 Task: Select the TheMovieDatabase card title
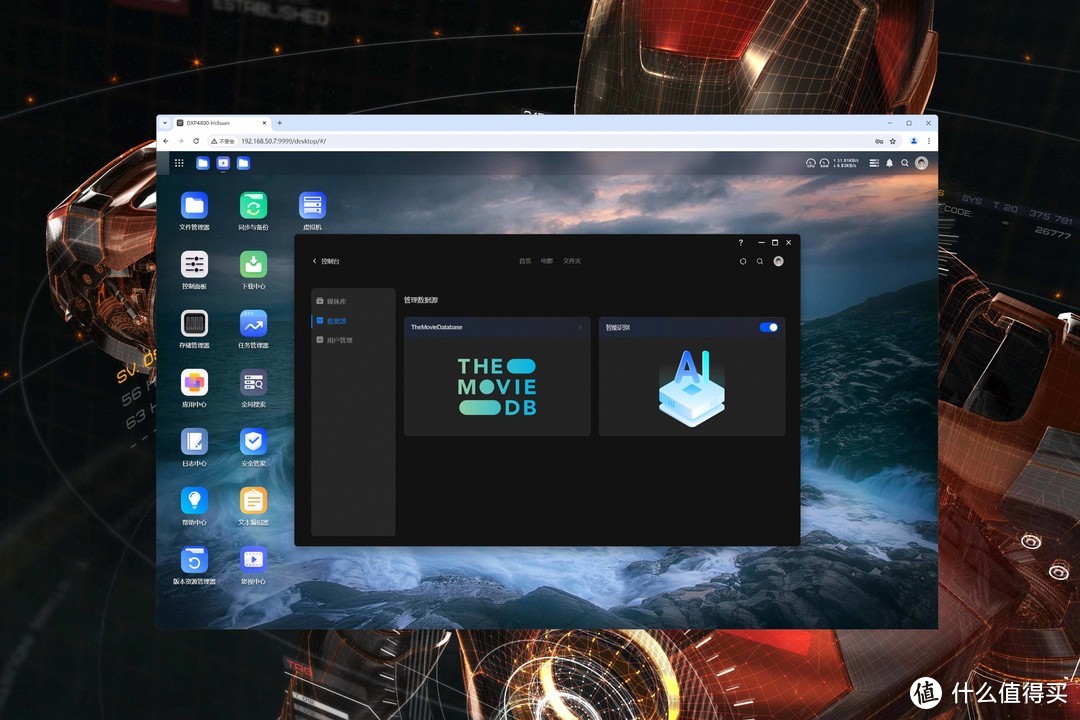pos(437,327)
